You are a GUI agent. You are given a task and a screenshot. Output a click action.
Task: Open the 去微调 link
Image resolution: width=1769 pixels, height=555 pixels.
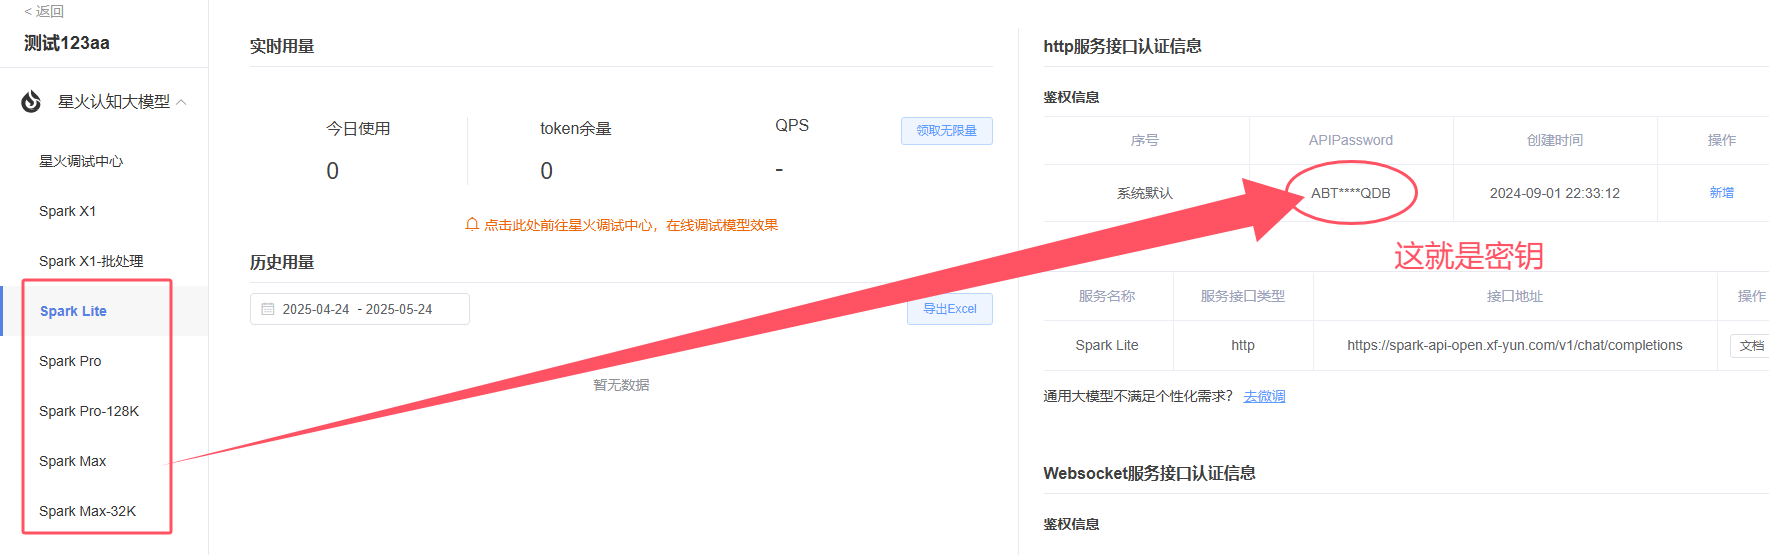(x=1264, y=396)
